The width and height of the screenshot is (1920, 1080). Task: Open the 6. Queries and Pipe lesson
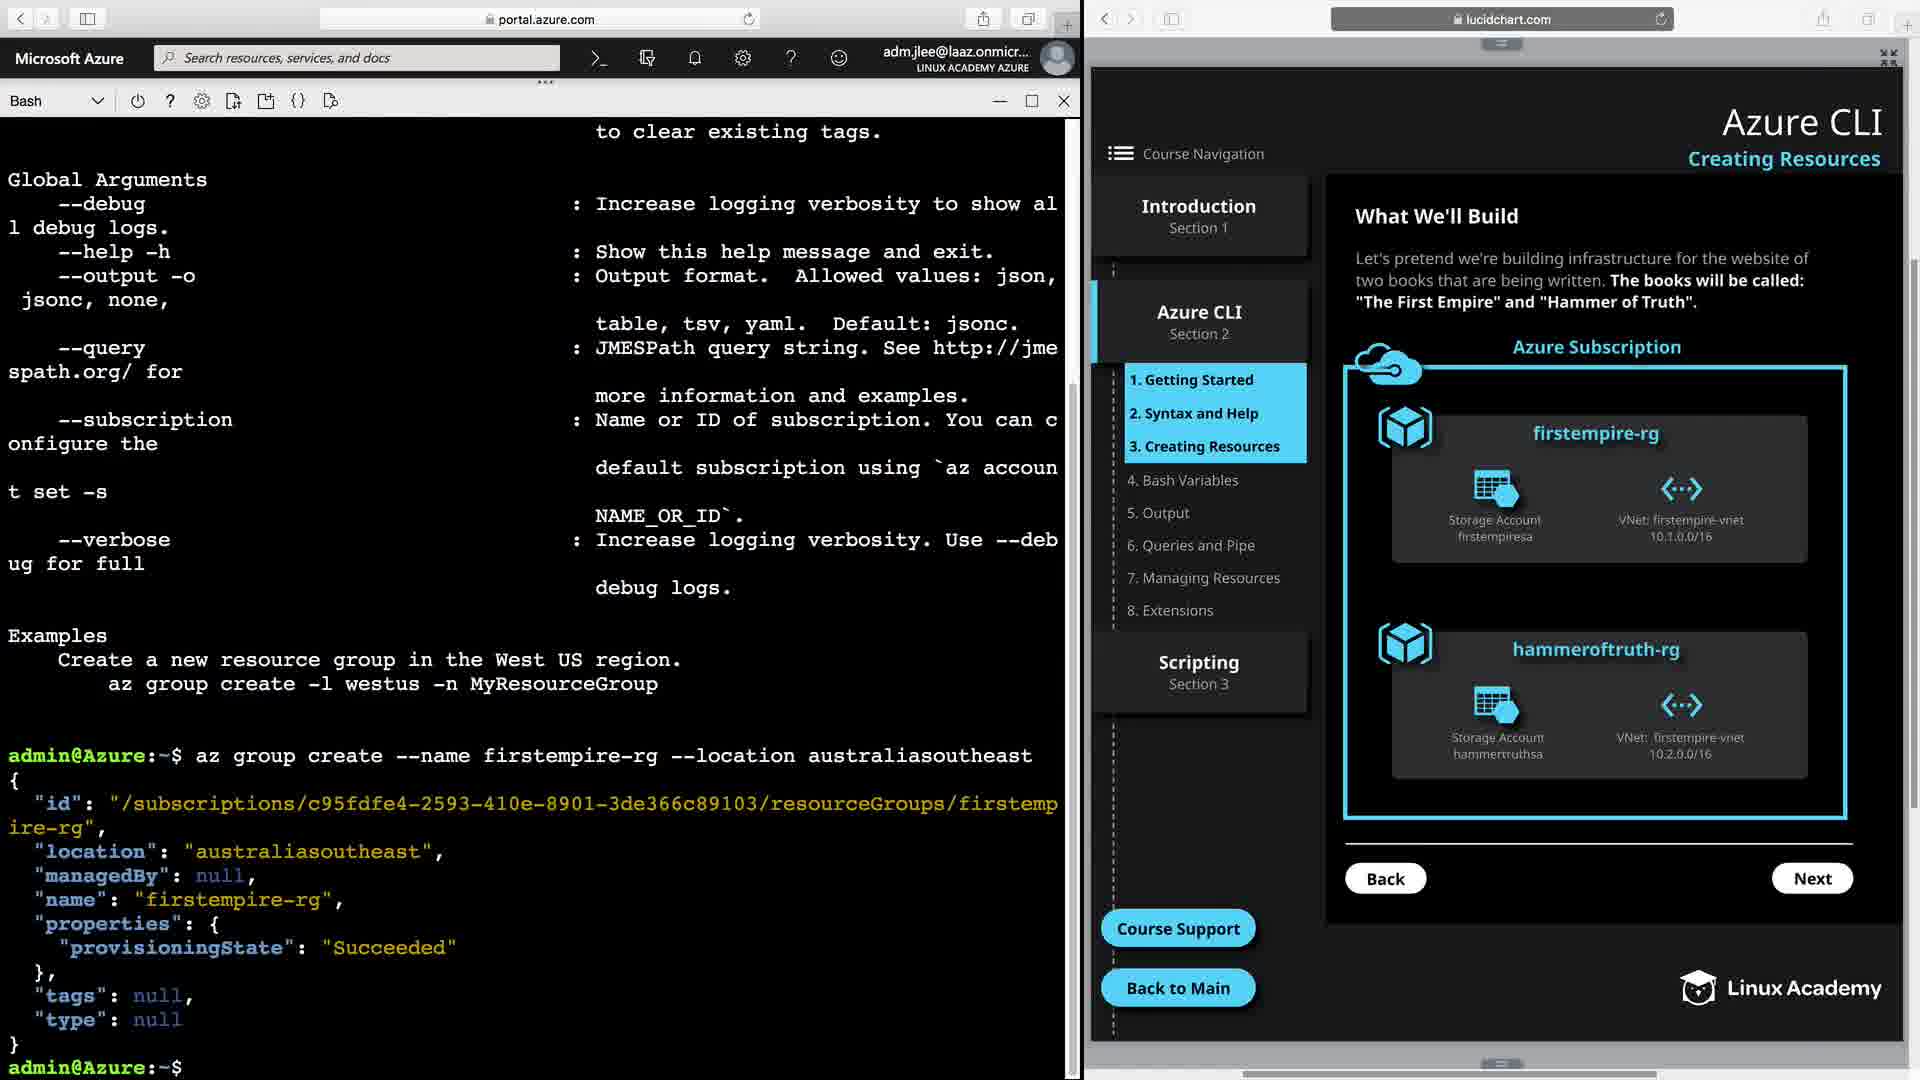click(1190, 545)
